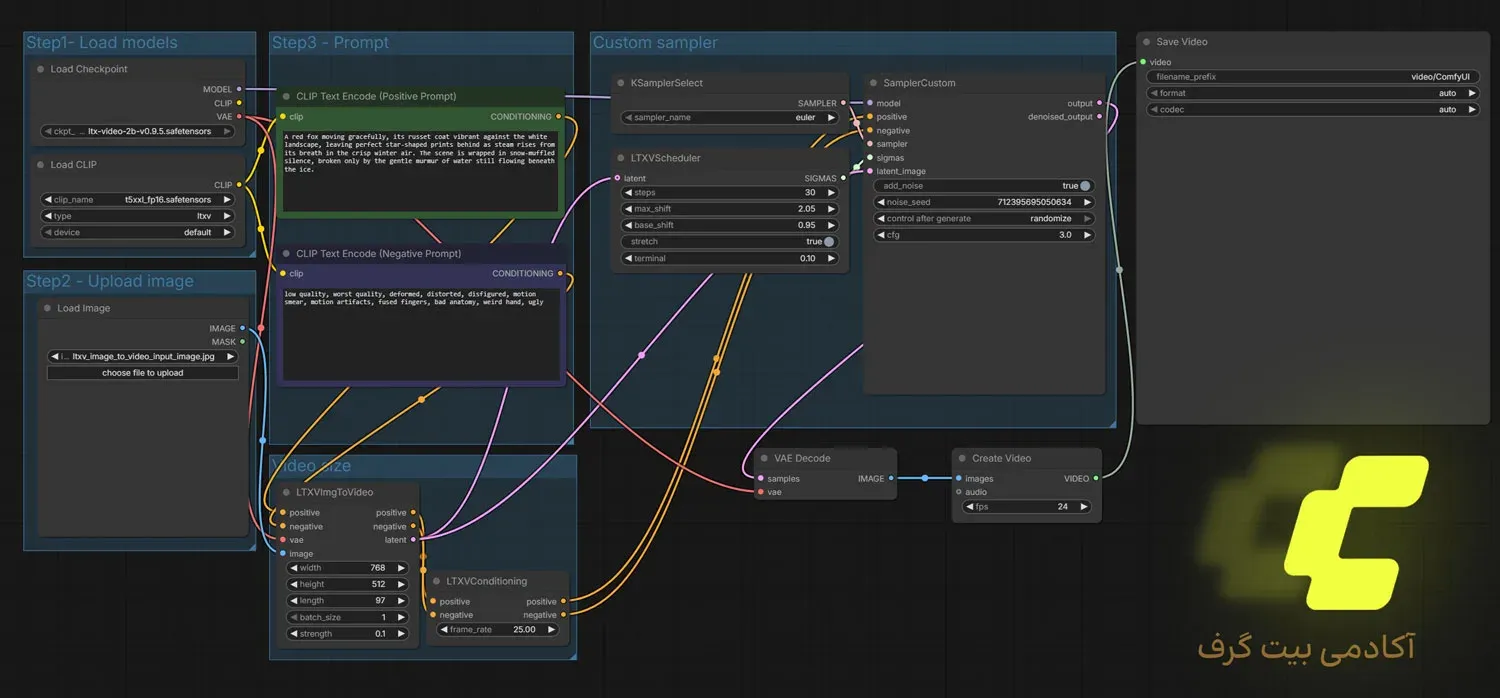Increase the width value with right arrow
Screen dimensions: 1500x698
[x=401, y=568]
